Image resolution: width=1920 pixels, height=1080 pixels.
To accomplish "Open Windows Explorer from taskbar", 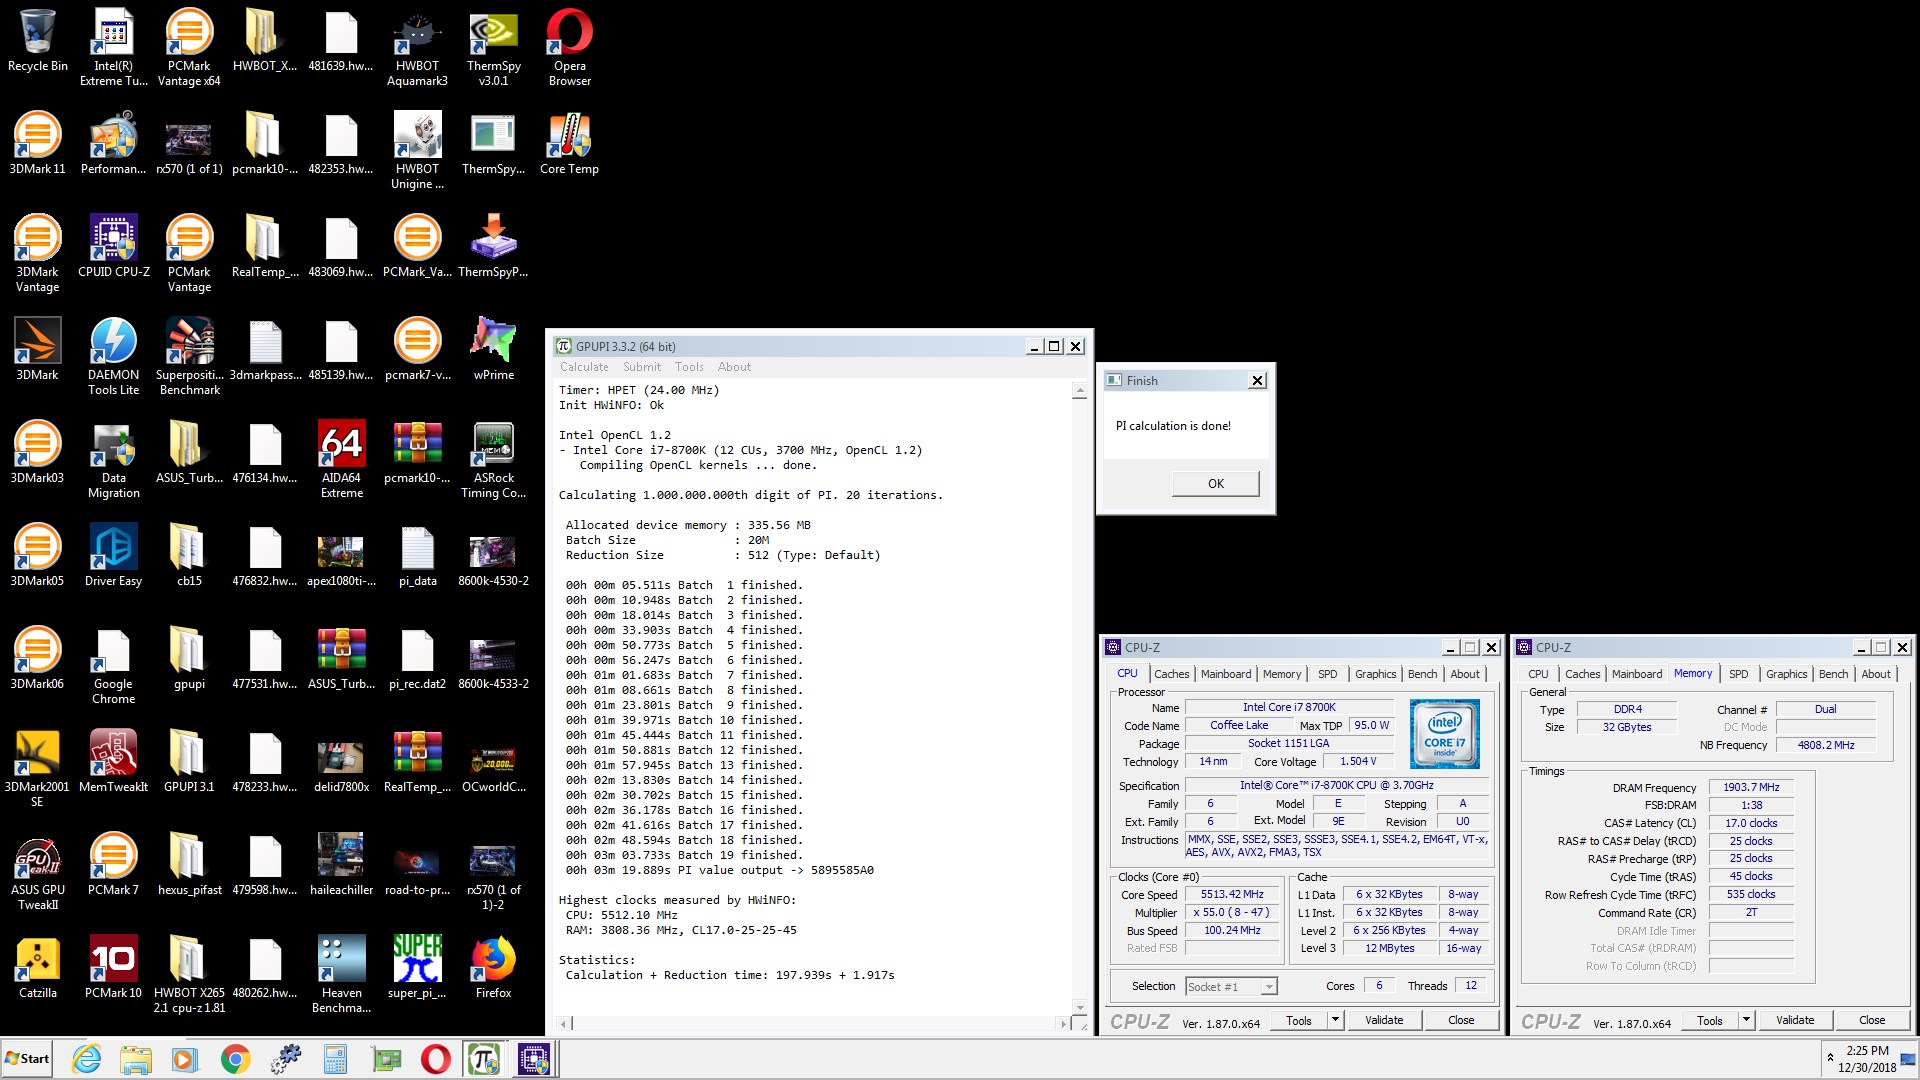I will pos(136,1059).
